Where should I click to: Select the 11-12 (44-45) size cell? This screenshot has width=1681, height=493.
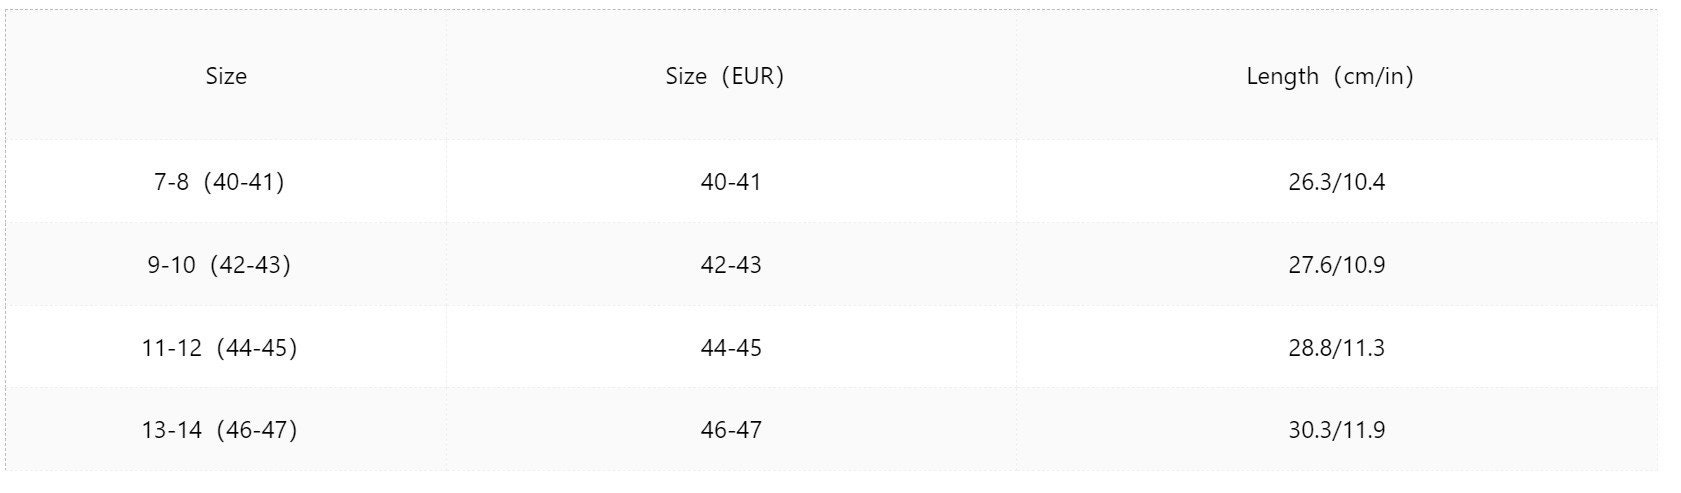(x=219, y=348)
